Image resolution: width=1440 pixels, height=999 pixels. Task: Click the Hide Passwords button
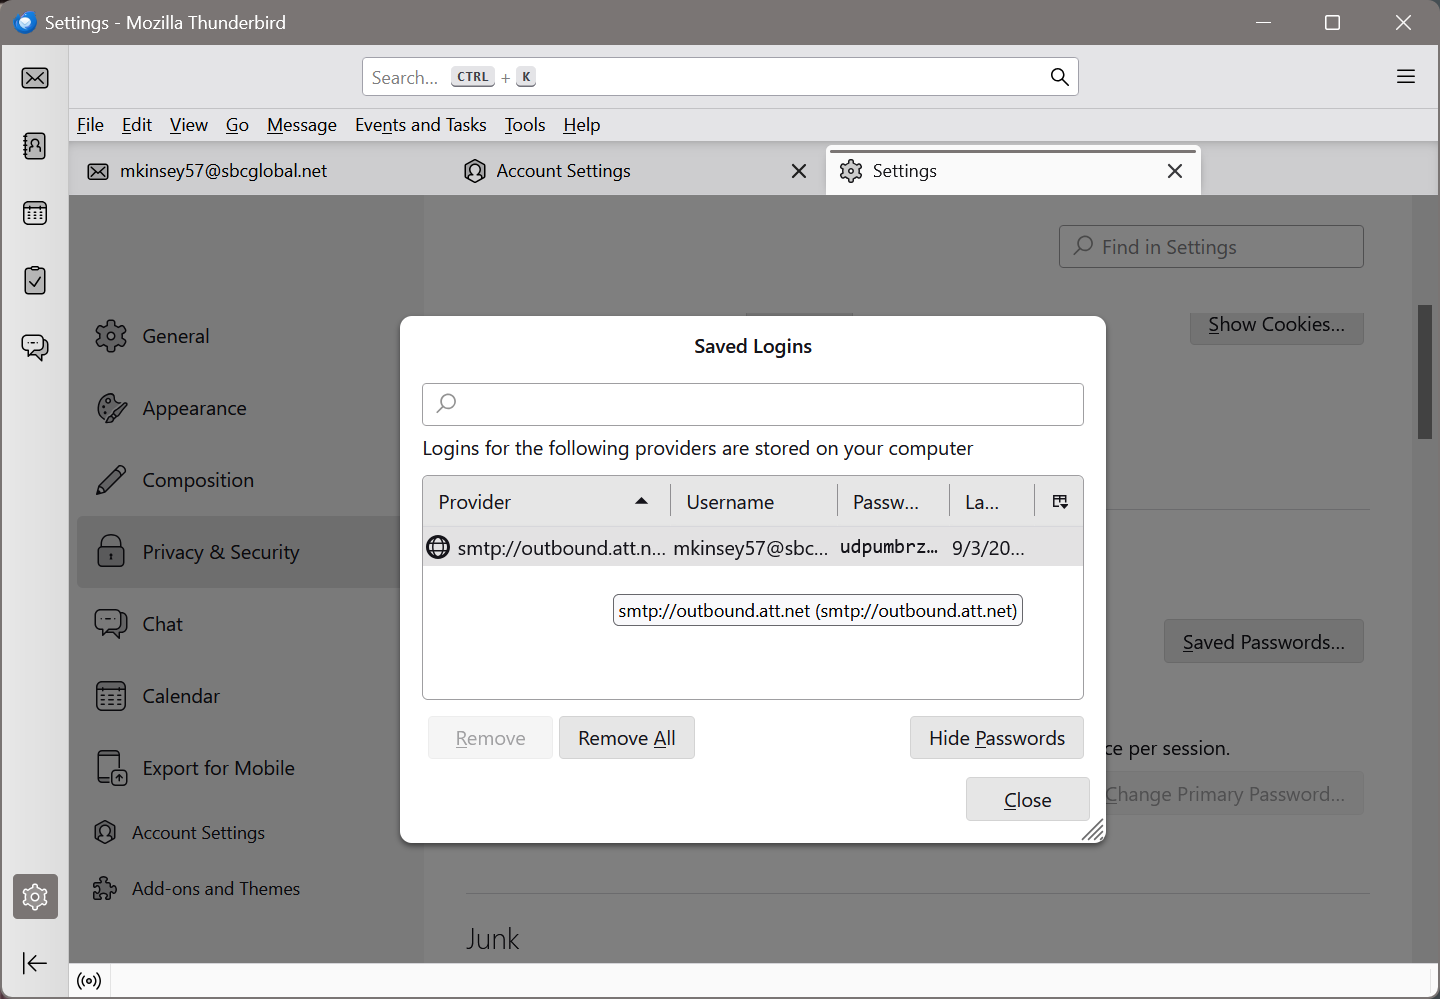tap(996, 738)
